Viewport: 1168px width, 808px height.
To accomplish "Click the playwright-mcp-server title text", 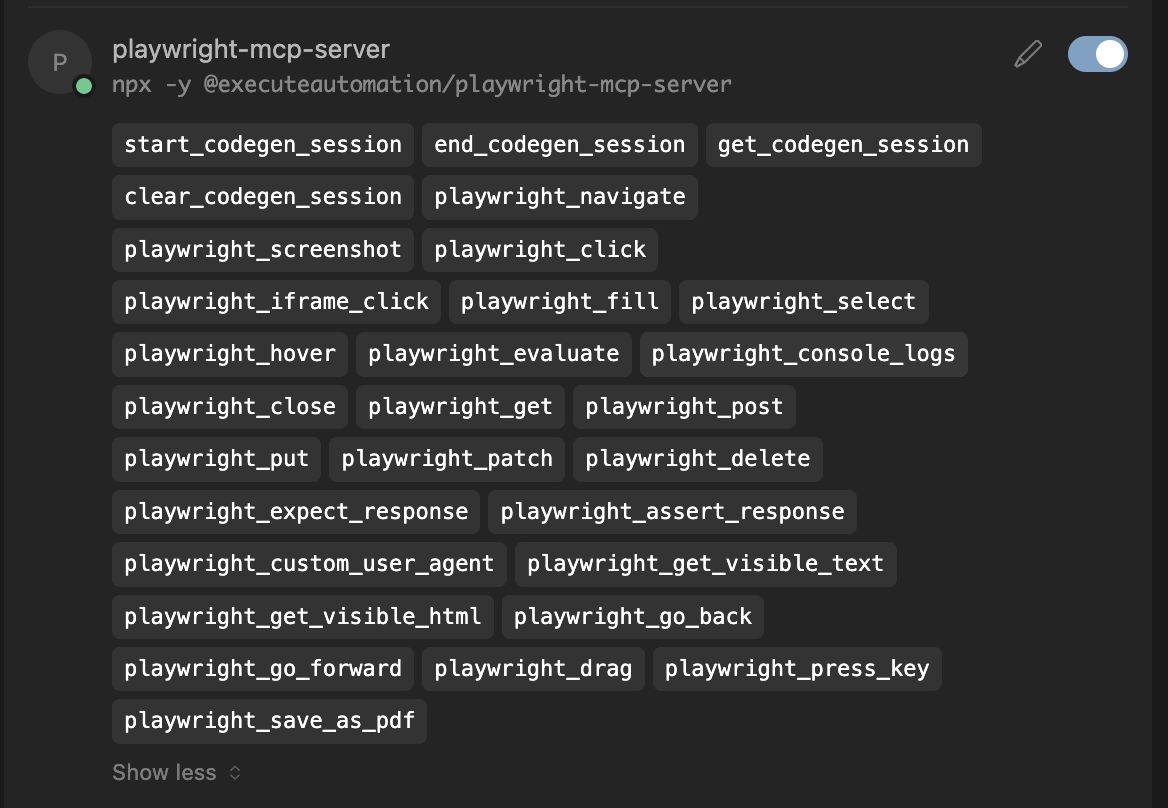I will pyautogui.click(x=252, y=48).
